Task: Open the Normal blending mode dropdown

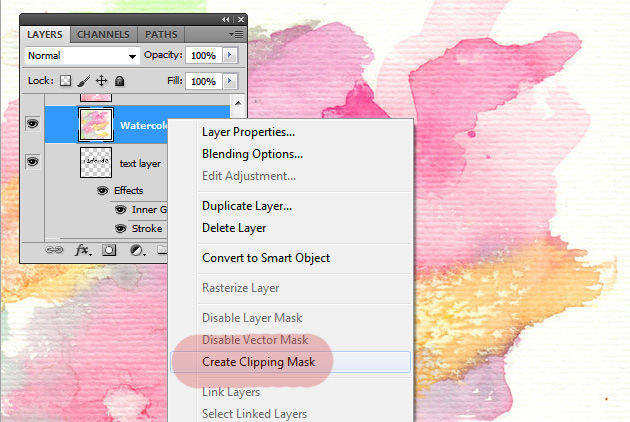Action: [82, 56]
